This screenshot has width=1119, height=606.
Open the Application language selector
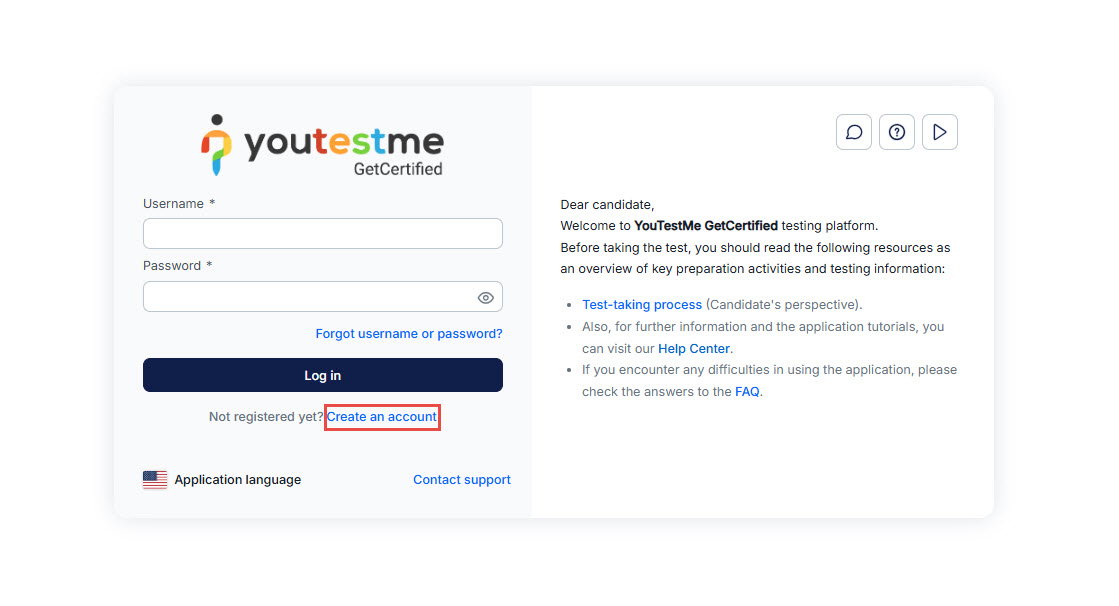(x=237, y=480)
